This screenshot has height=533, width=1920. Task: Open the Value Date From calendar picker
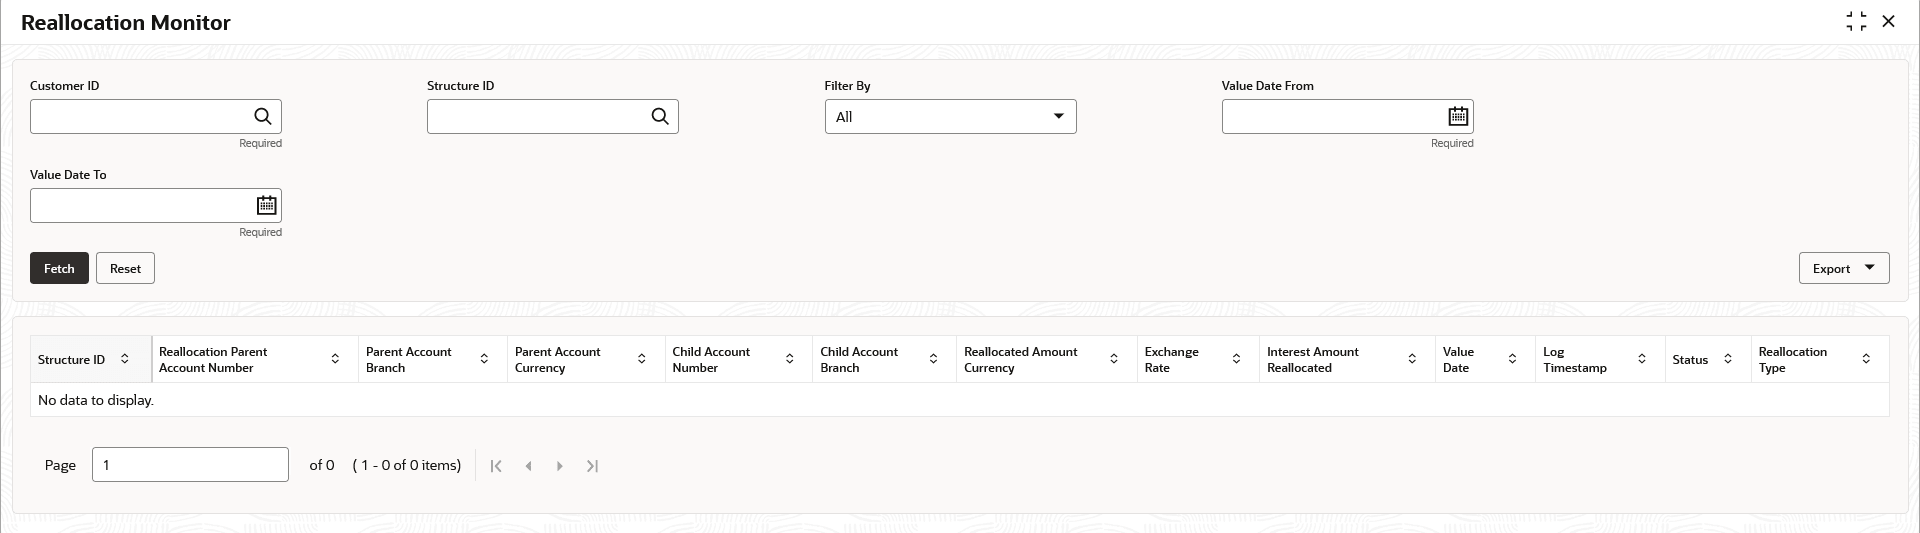point(1458,117)
